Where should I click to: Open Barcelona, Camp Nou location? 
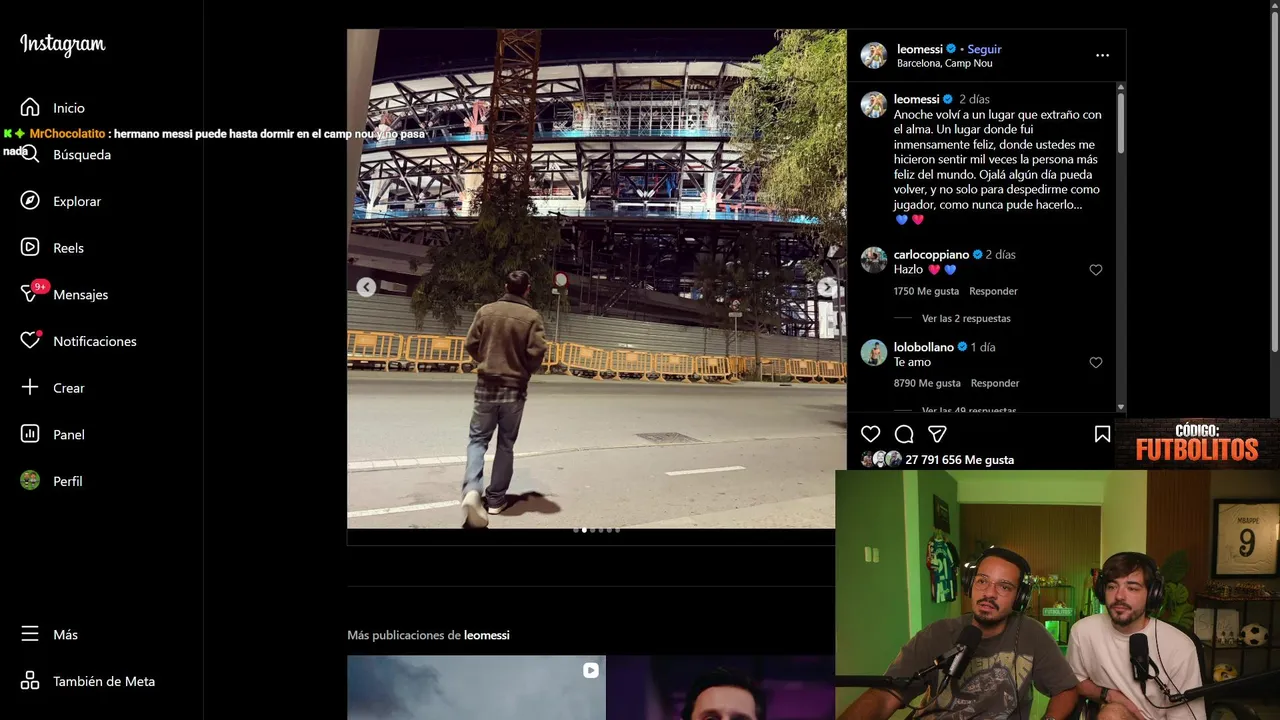pos(945,63)
